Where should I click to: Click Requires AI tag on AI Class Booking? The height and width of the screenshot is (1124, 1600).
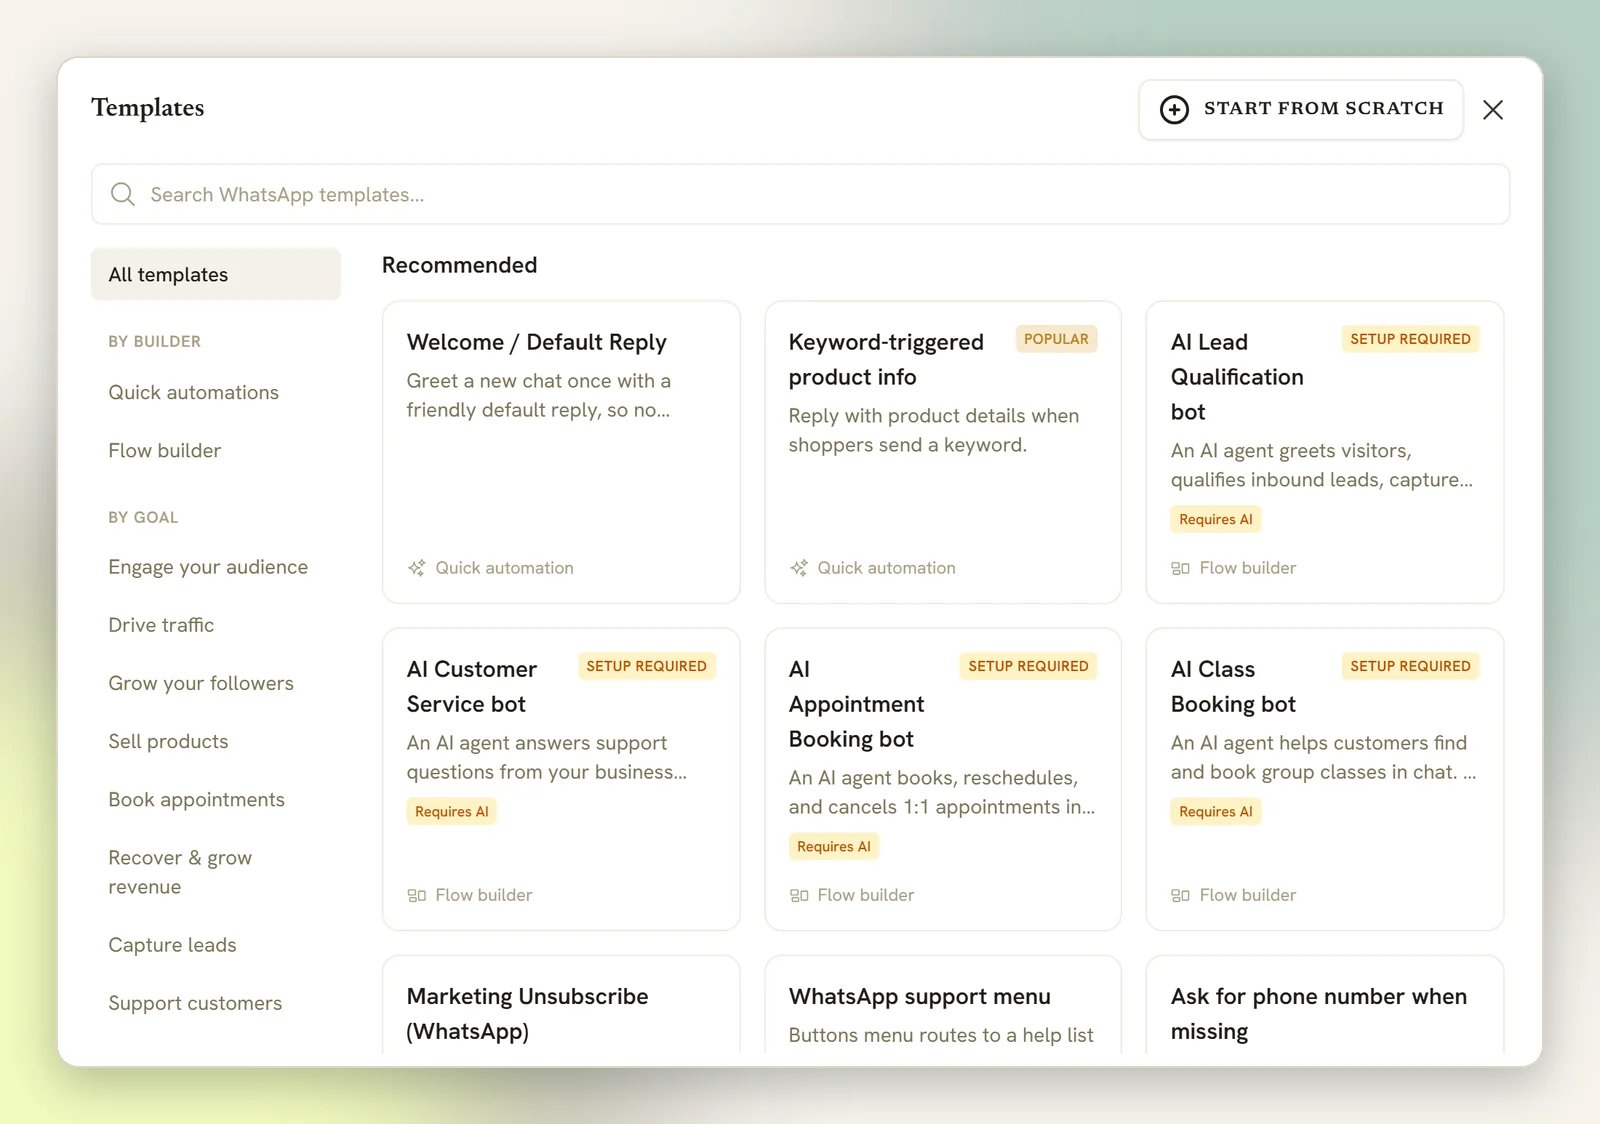click(1215, 811)
